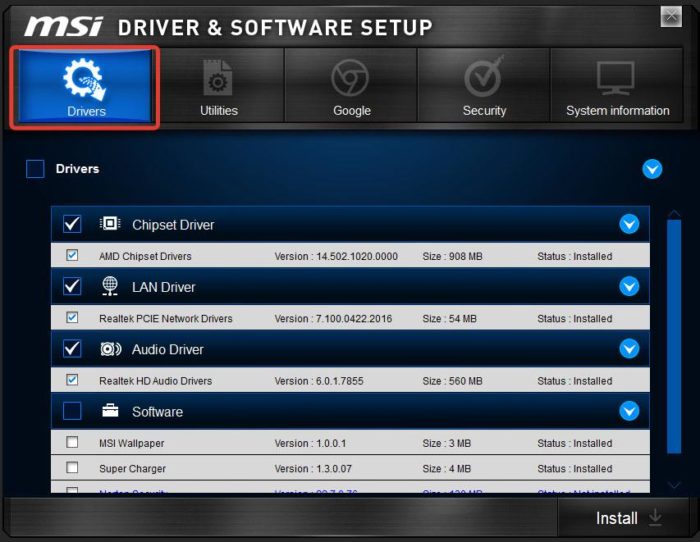Click the scrollbar down arrow

674,485
